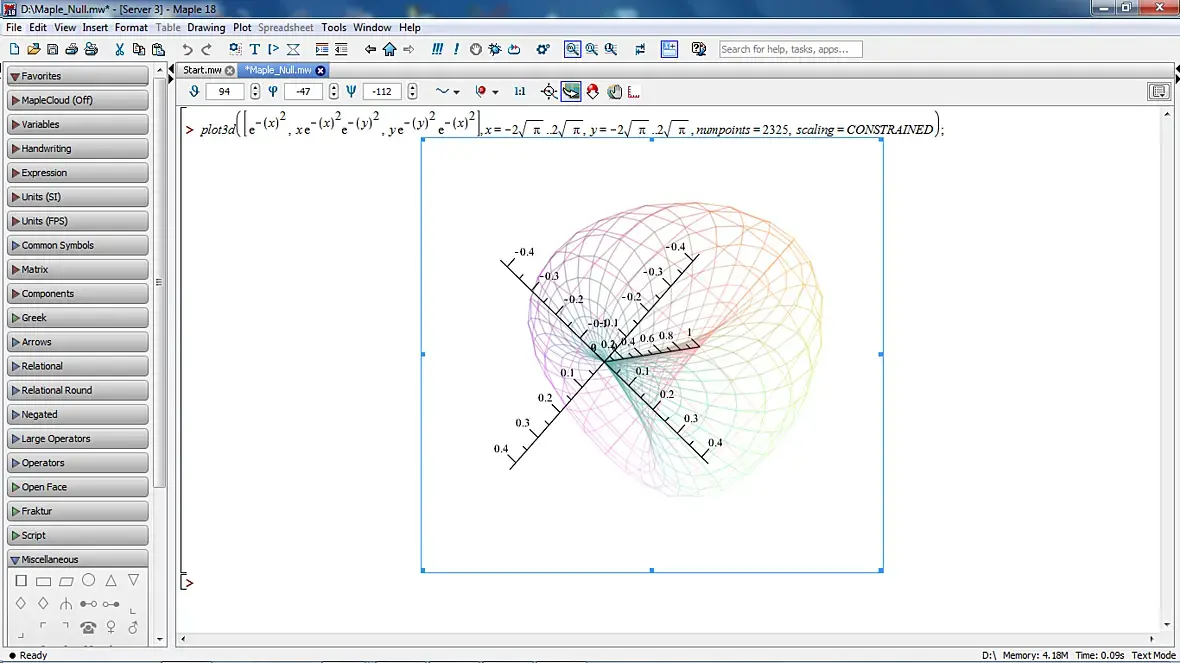
Task: Click the Home navigation icon
Action: click(389, 49)
